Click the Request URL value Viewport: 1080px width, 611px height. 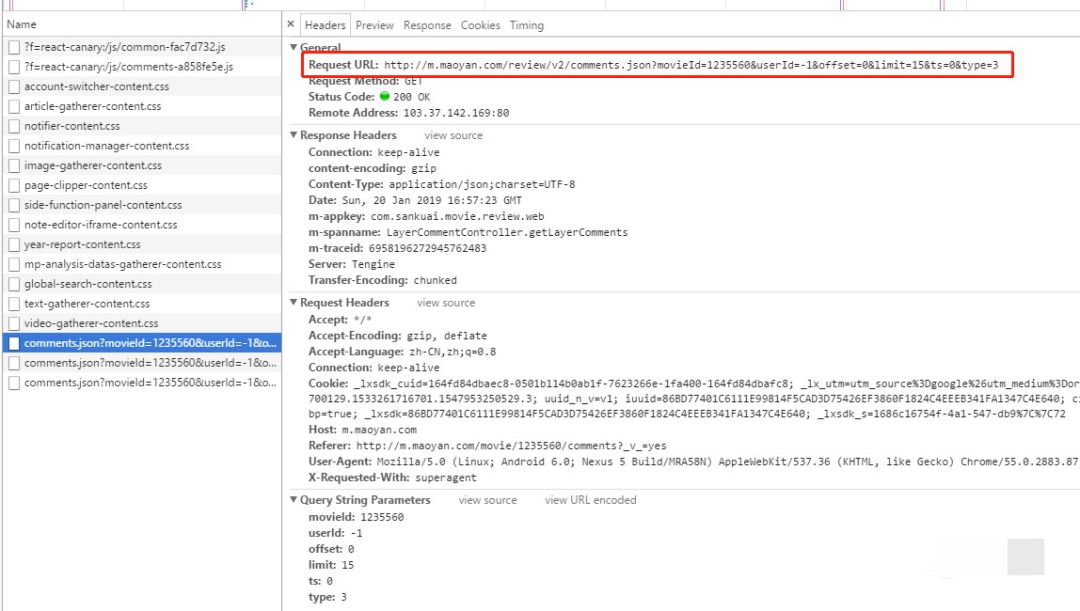(691, 65)
